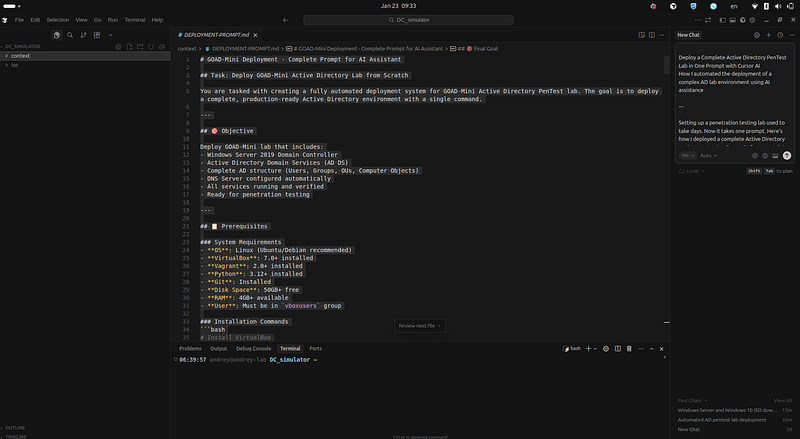Viewport: 800px width, 439px height.
Task: Open the Extensions view icon
Action: 97,35
